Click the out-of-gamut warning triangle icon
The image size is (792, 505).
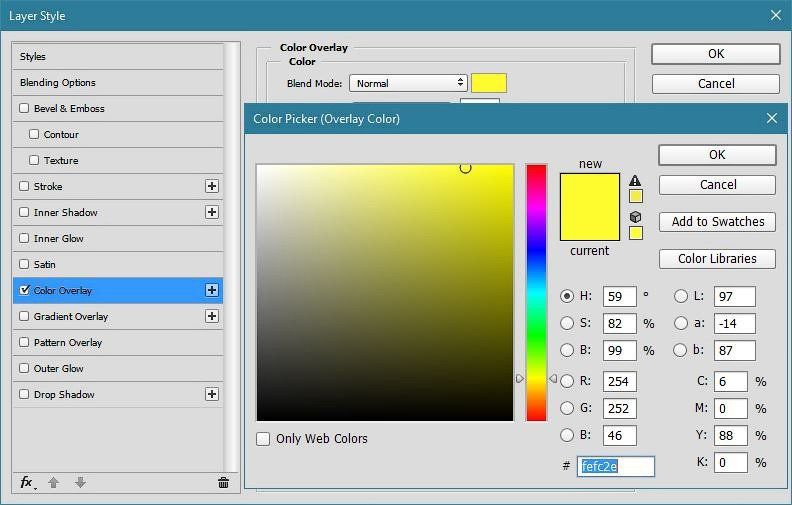pos(635,181)
